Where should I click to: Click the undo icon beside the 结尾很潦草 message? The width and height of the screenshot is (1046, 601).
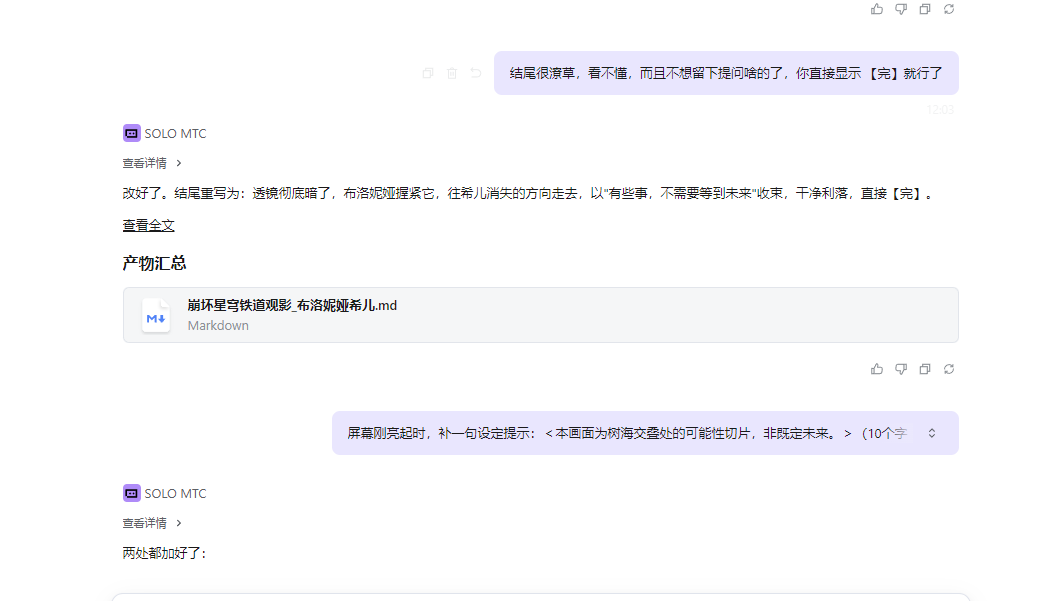point(476,73)
